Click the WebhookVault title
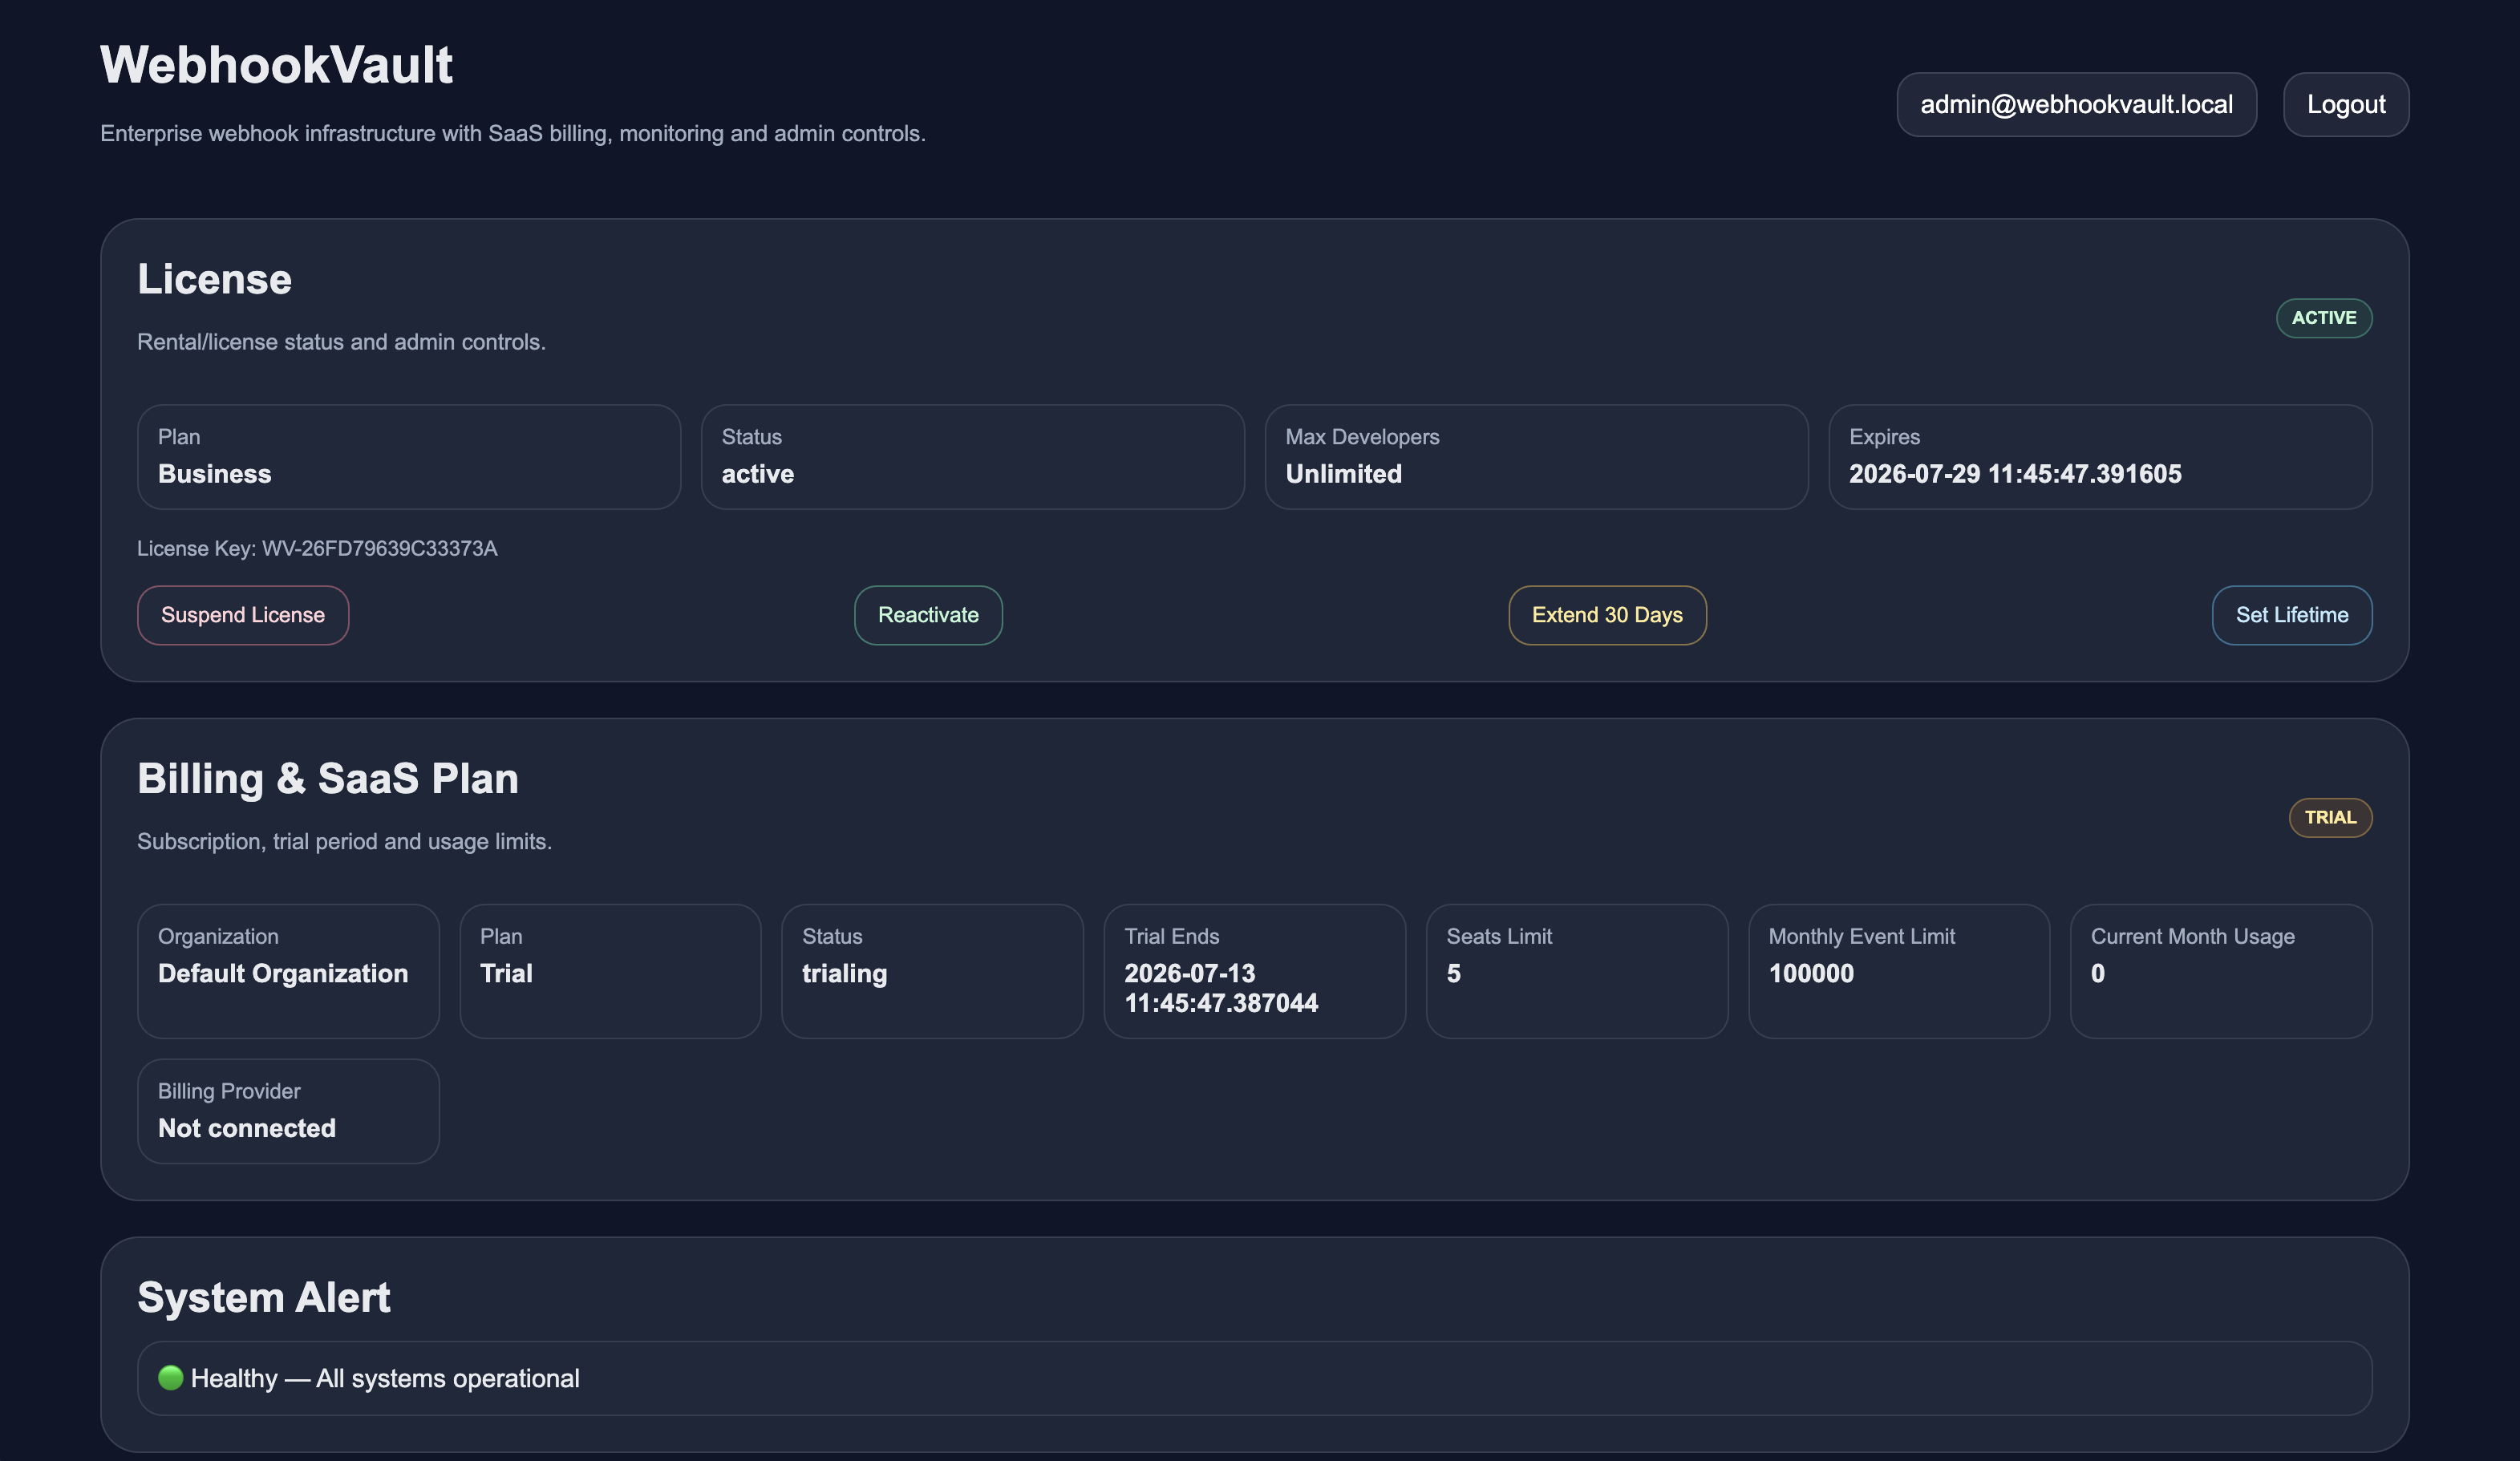 coord(276,65)
